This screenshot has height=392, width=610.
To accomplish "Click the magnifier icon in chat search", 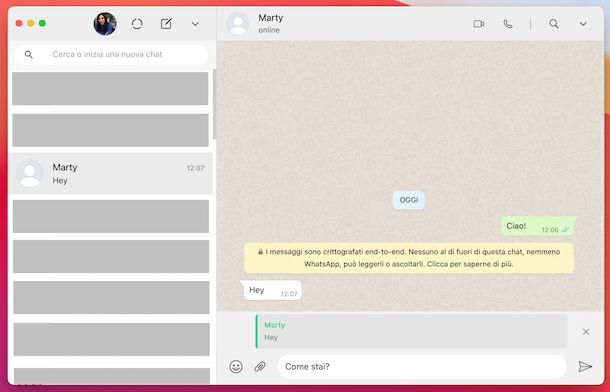I will 28,54.
